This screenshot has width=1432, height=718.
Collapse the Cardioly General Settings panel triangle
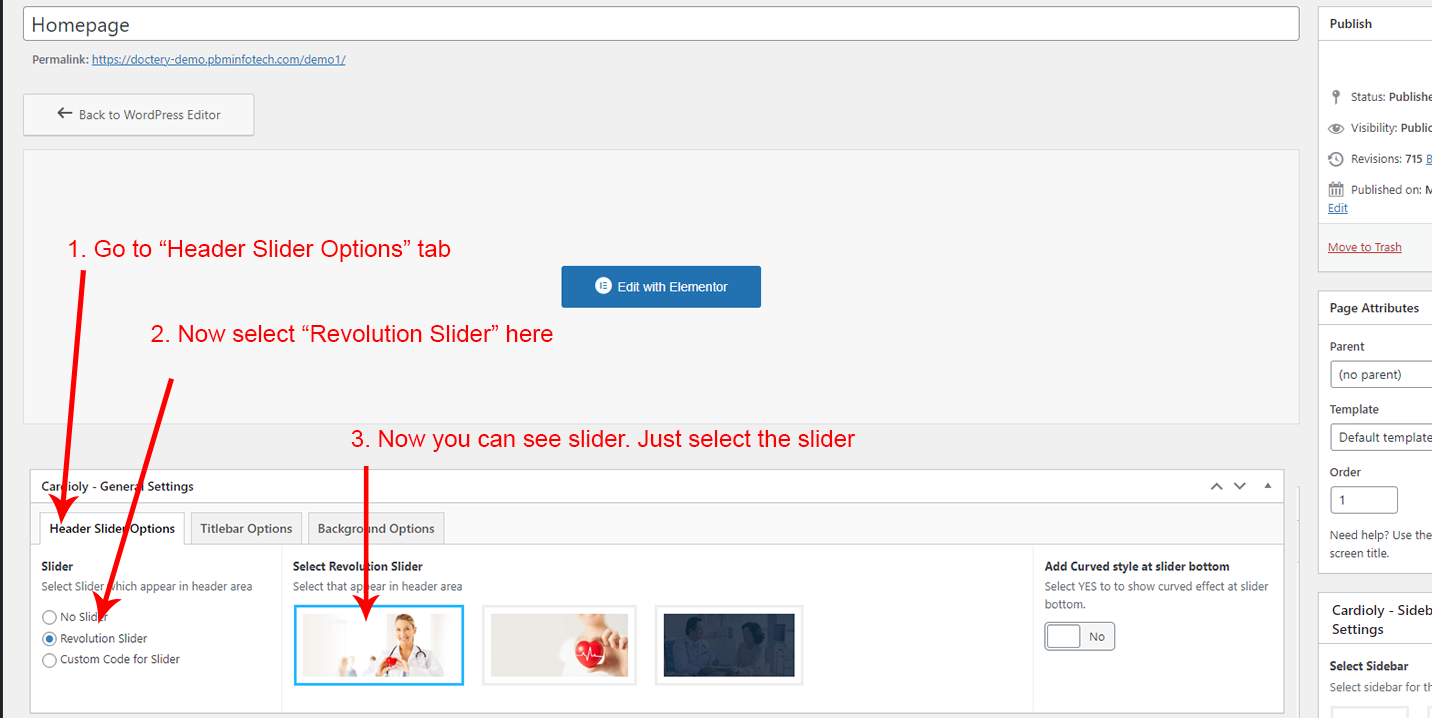(x=1267, y=486)
